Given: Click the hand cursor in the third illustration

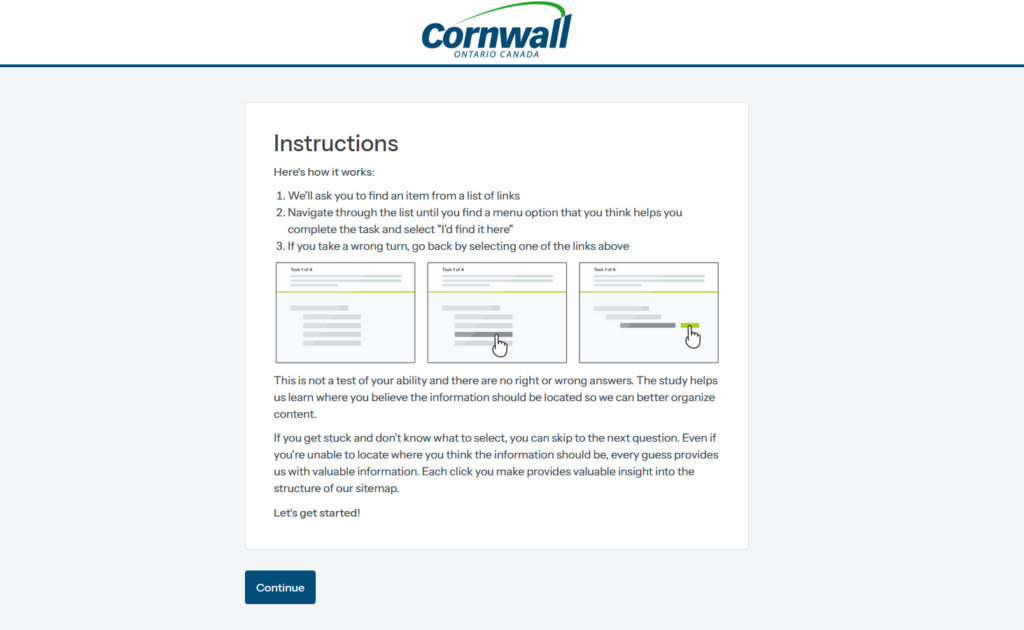Looking at the screenshot, I should click(x=693, y=337).
